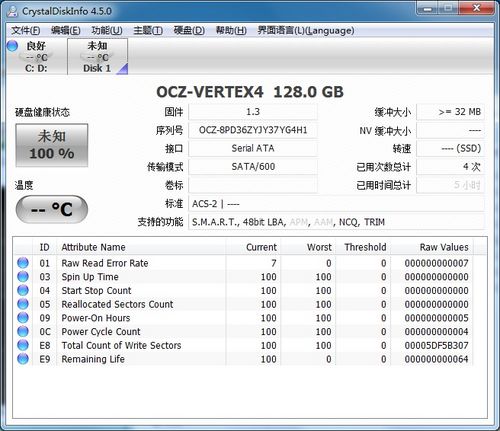500x431 pixels.
Task: Click the Threshold column header
Action: [x=363, y=247]
